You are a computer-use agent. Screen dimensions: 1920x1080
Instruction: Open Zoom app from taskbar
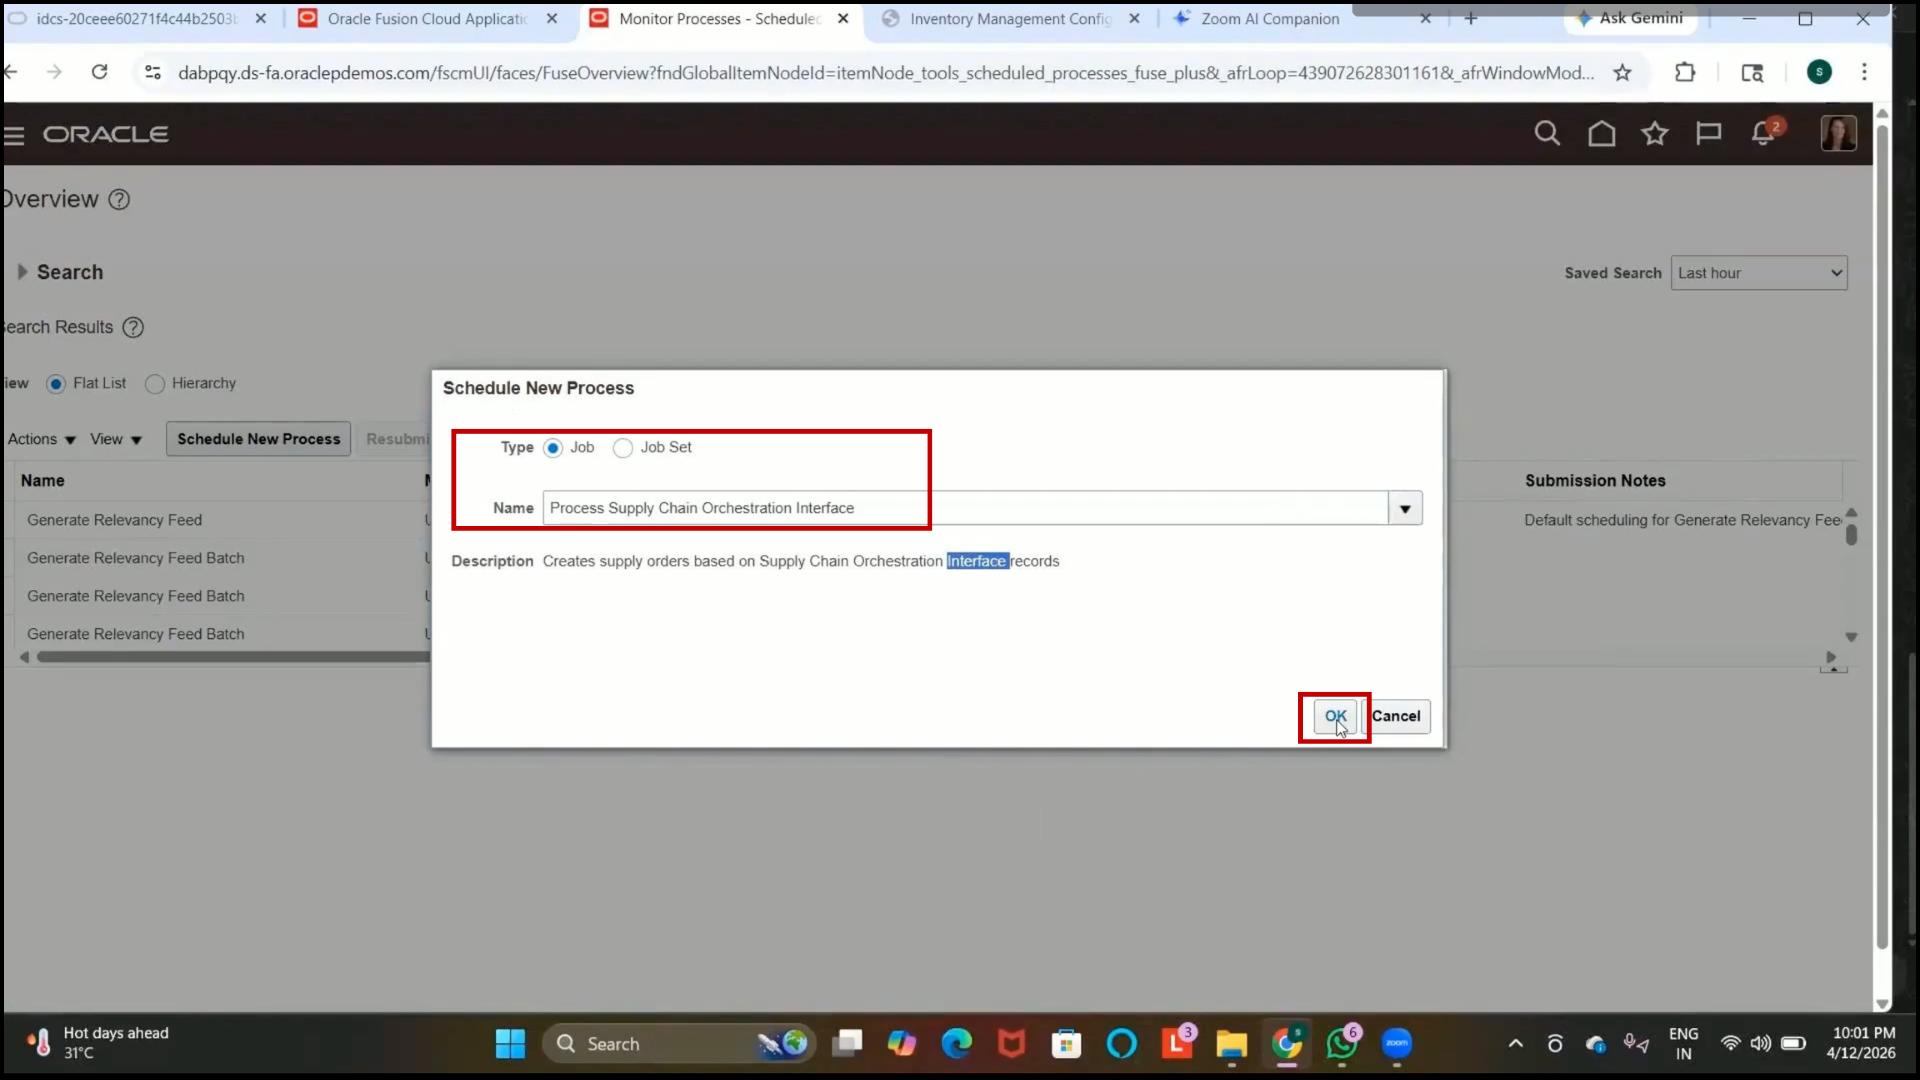pyautogui.click(x=1397, y=1044)
